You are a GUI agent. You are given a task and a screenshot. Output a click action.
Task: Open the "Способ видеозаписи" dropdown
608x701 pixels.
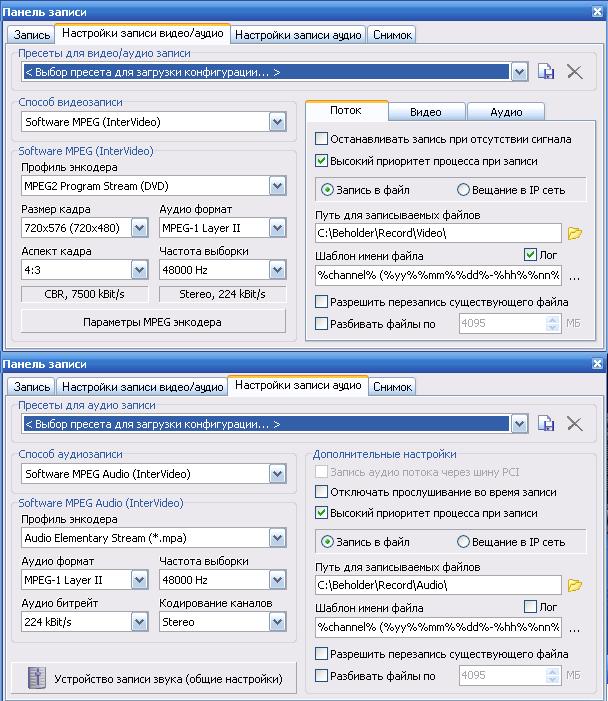[277, 122]
